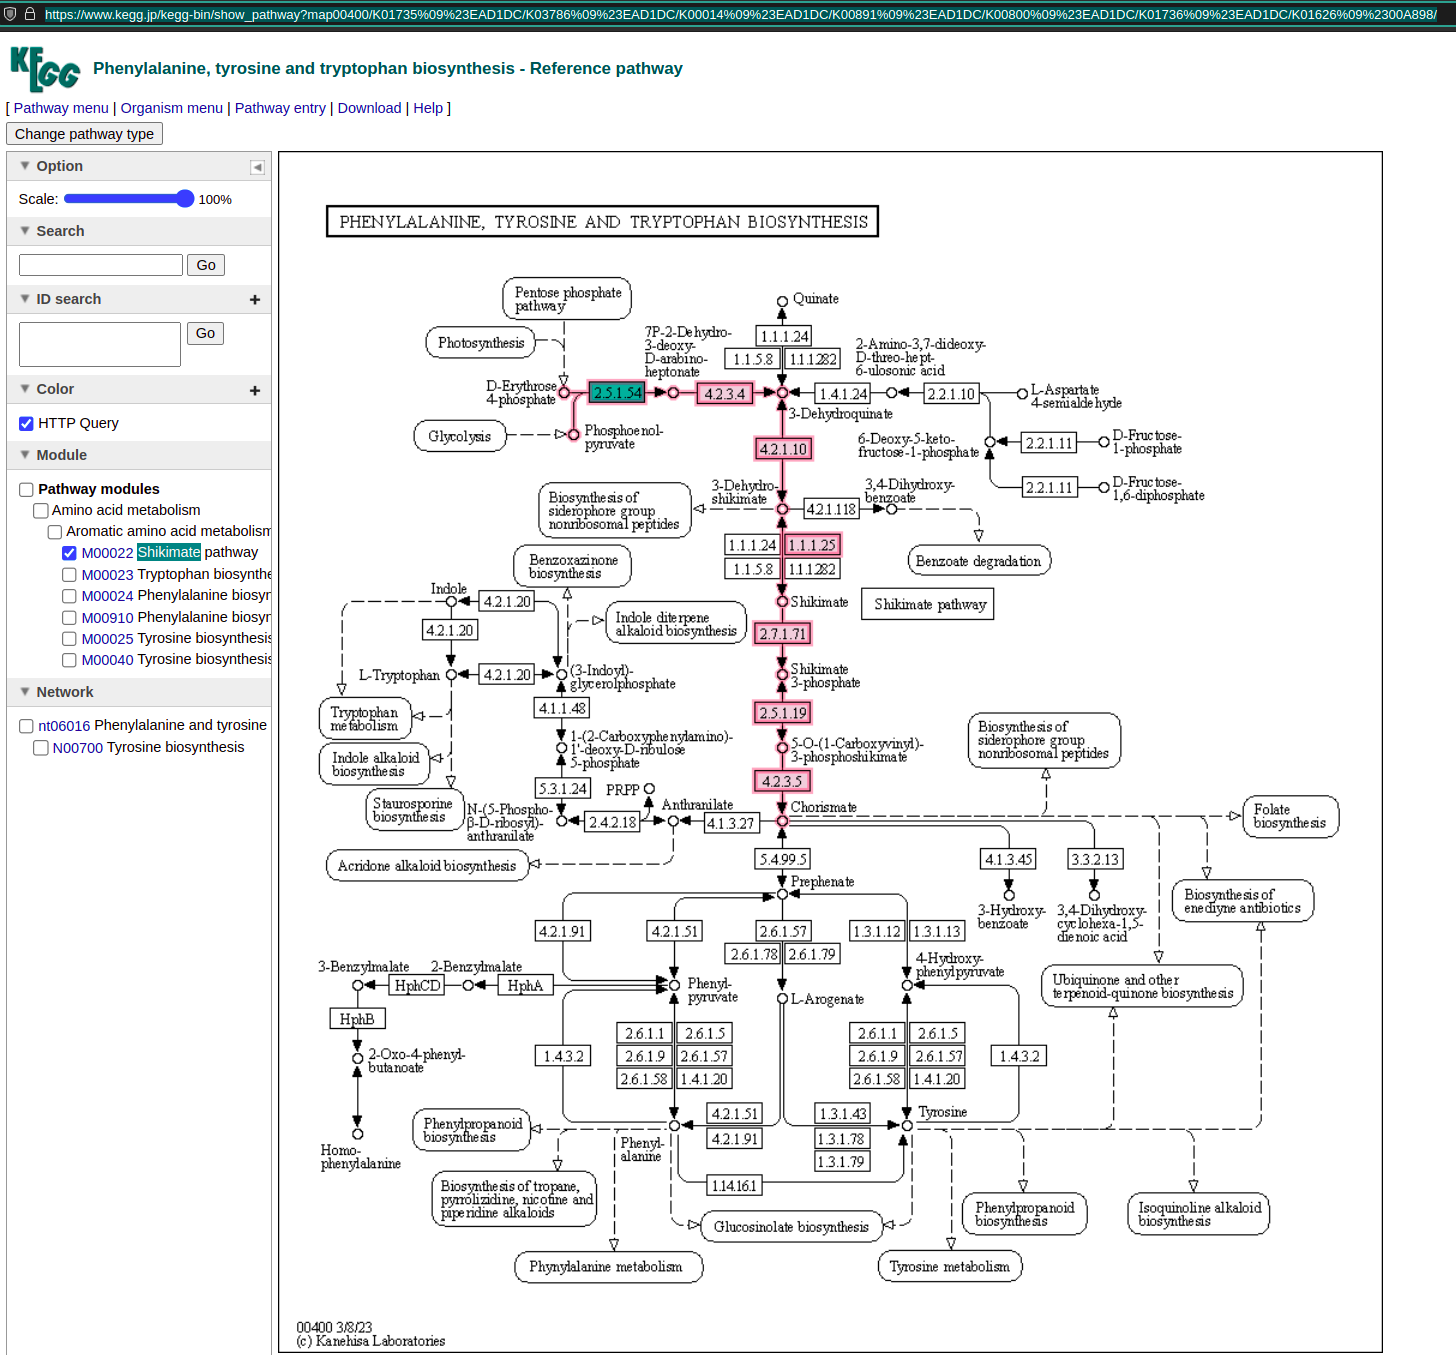Click Go button next to Search field
This screenshot has width=1456, height=1355.
coord(206,265)
